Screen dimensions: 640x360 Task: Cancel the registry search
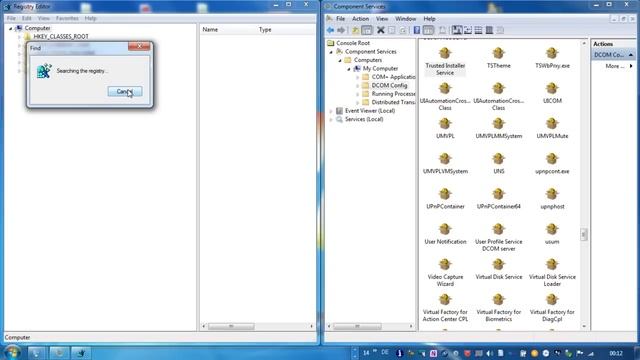(x=125, y=91)
